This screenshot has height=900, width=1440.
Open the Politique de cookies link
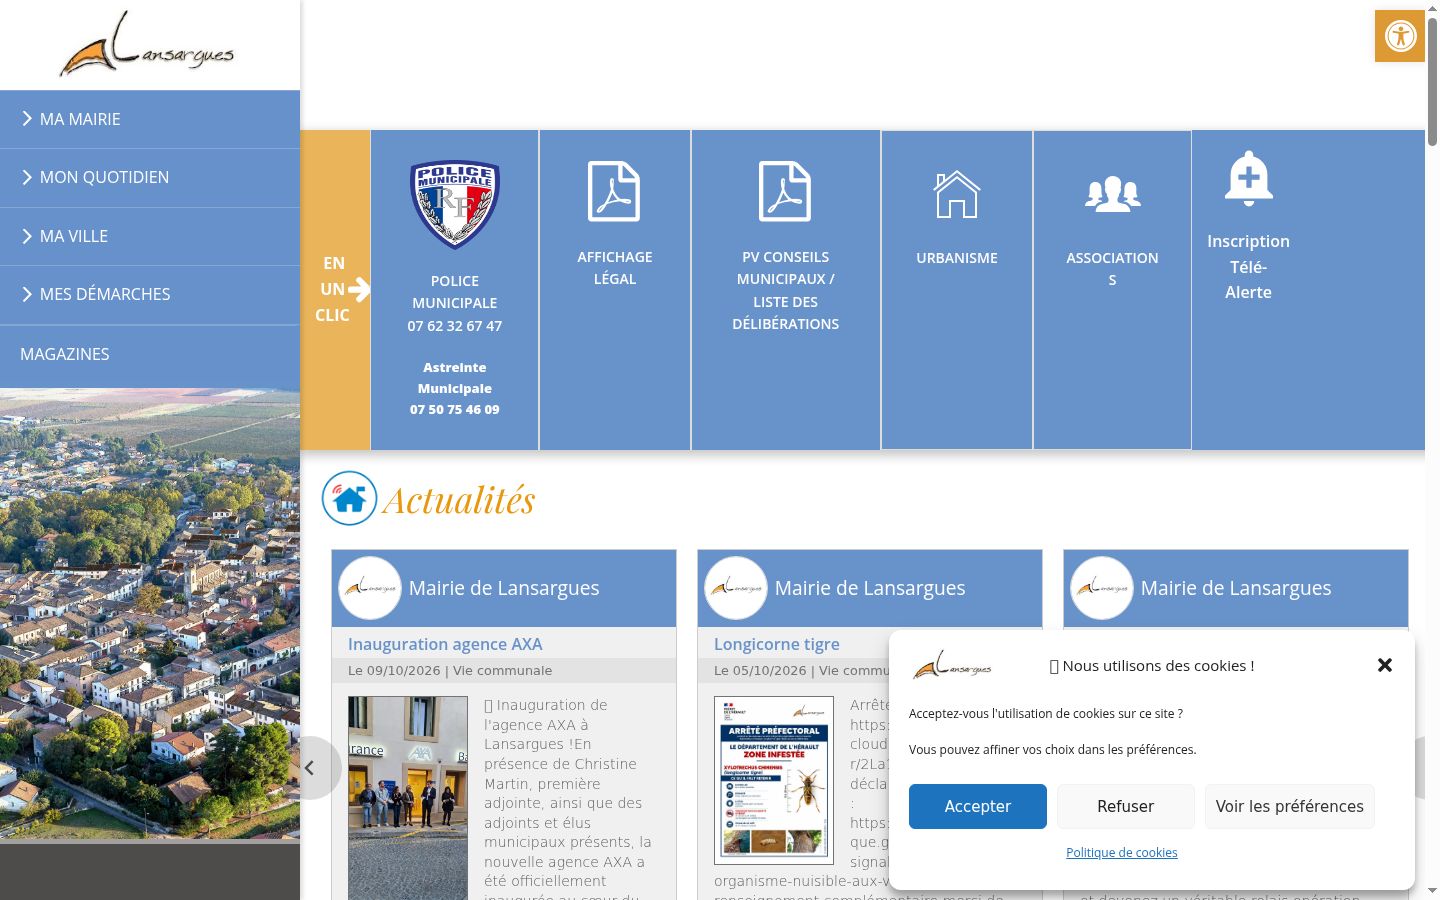1122,853
